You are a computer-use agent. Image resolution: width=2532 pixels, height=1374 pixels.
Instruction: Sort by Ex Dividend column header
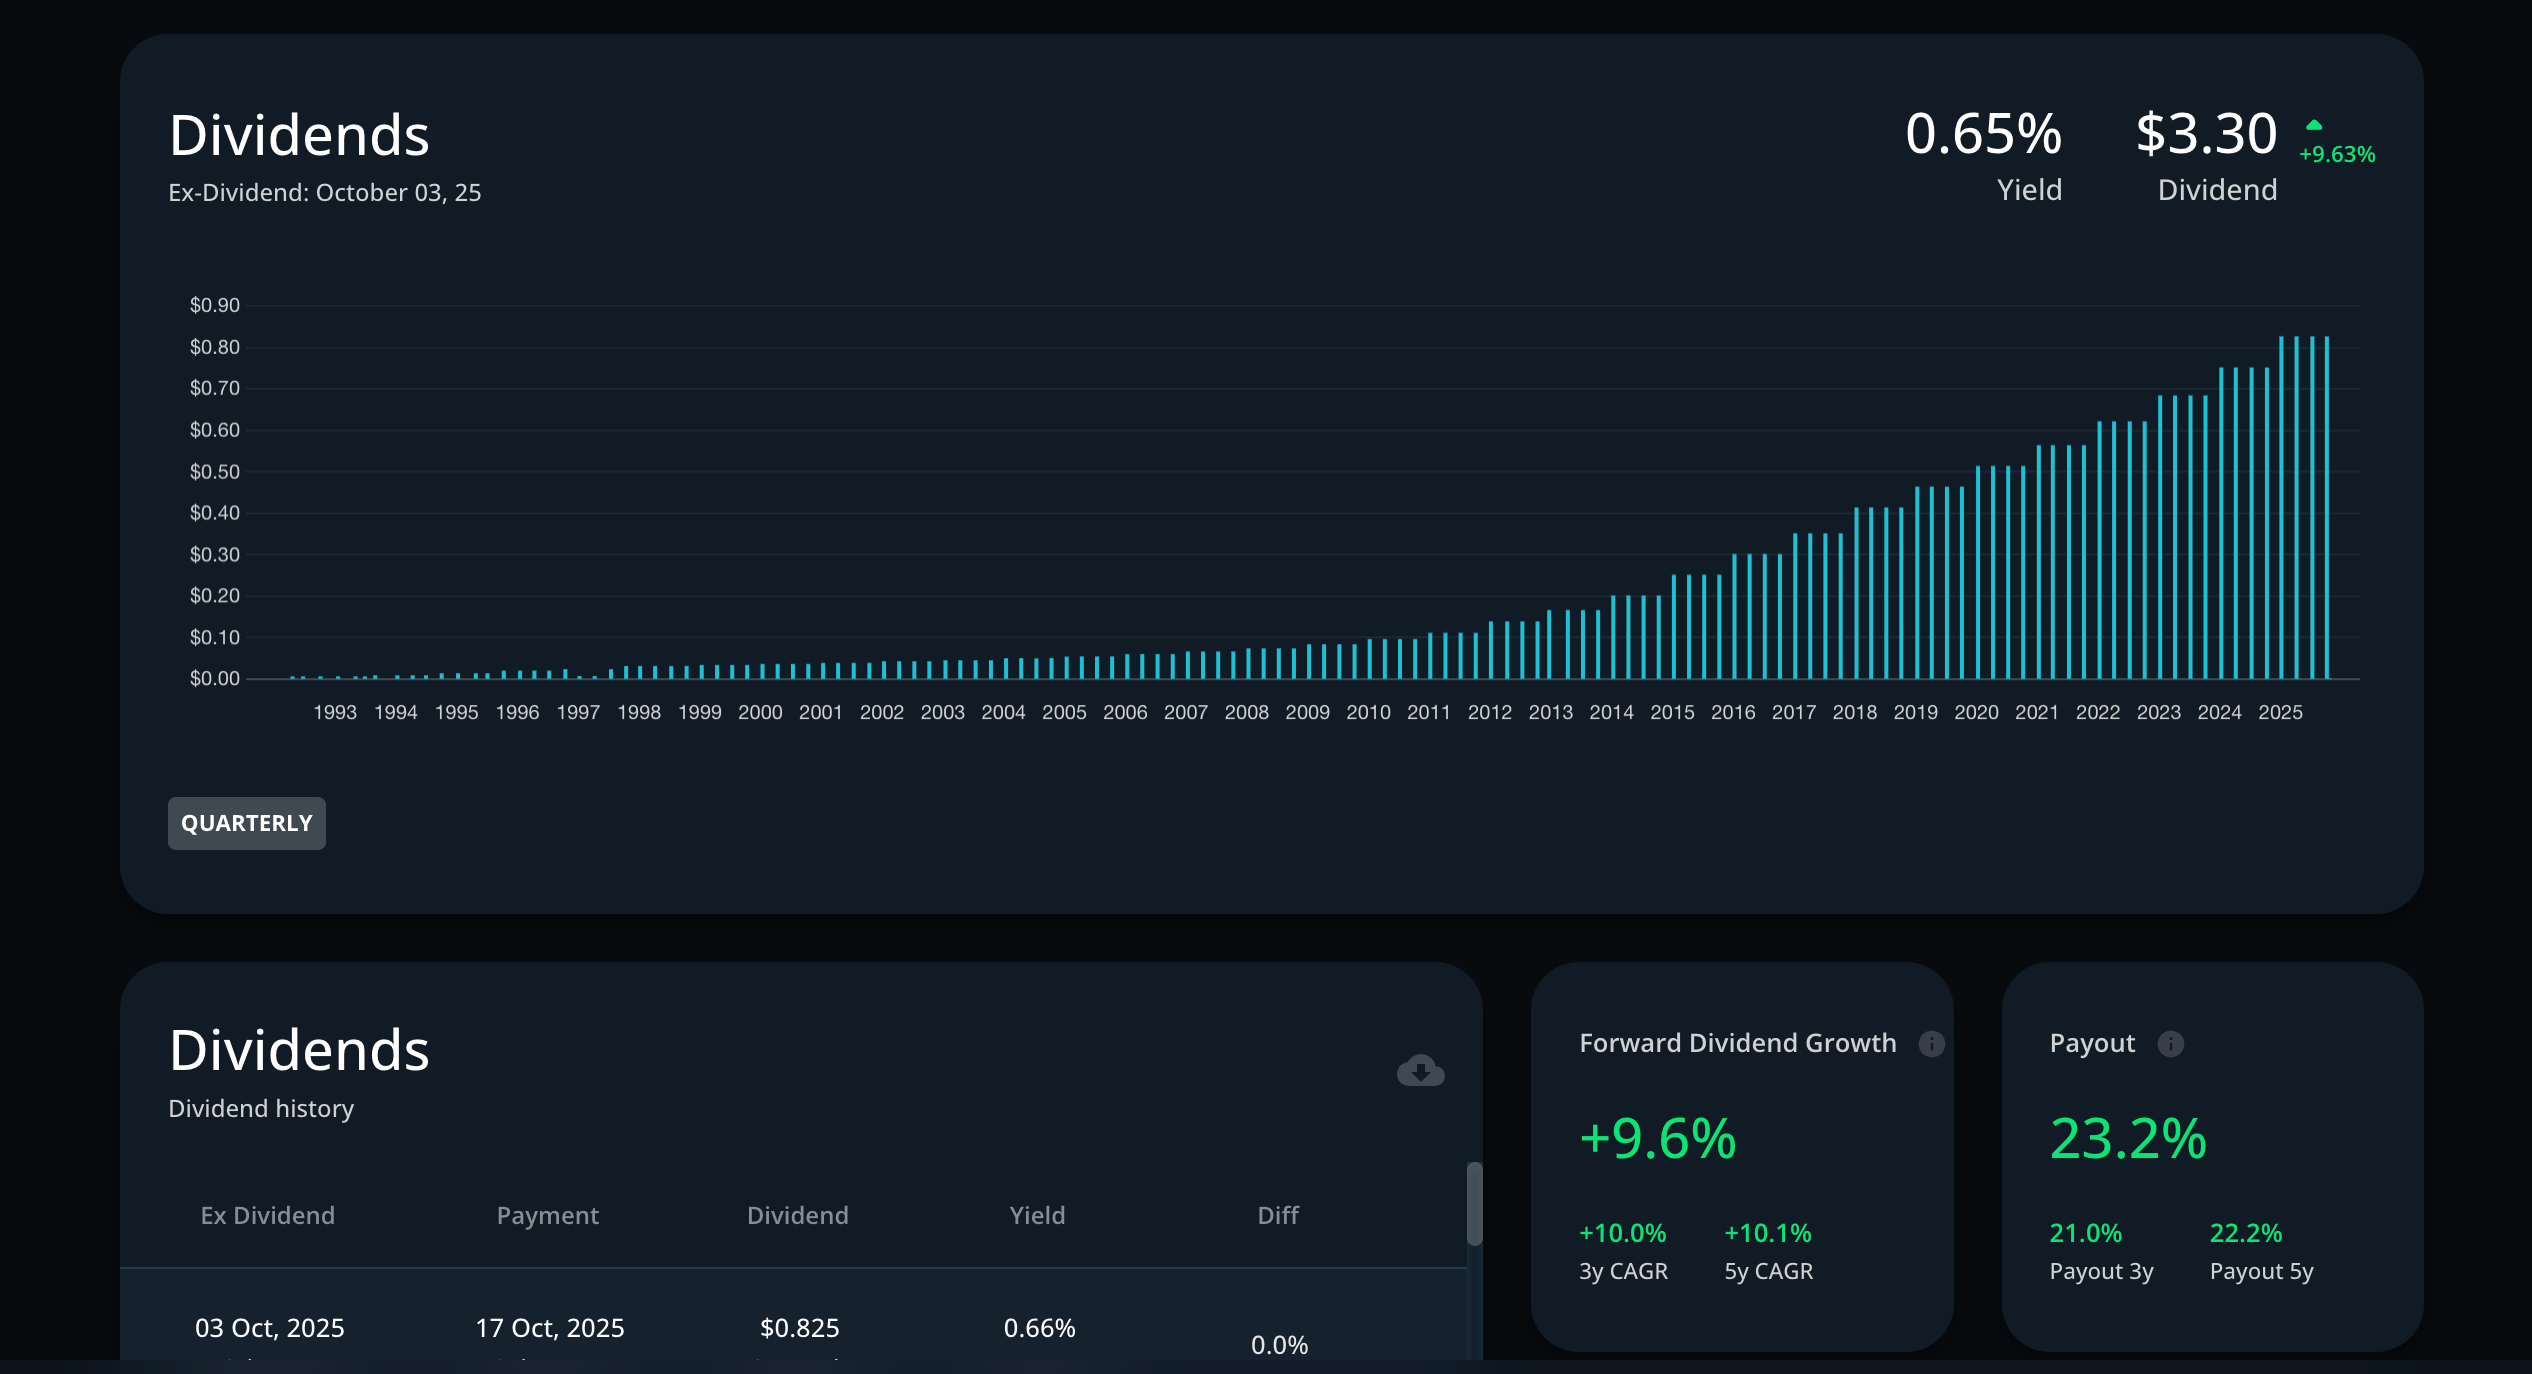pyautogui.click(x=267, y=1215)
